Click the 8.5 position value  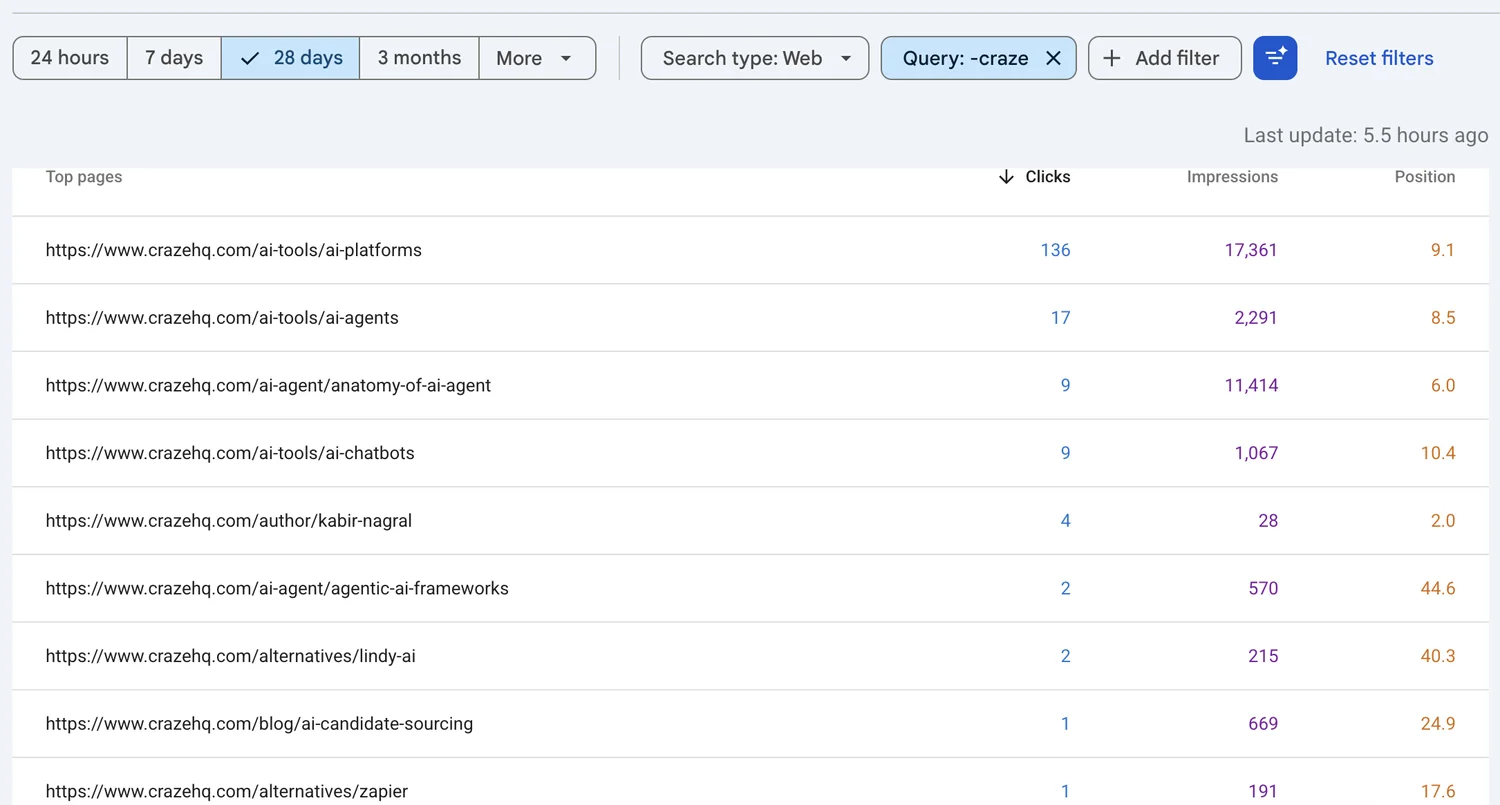[1443, 318]
